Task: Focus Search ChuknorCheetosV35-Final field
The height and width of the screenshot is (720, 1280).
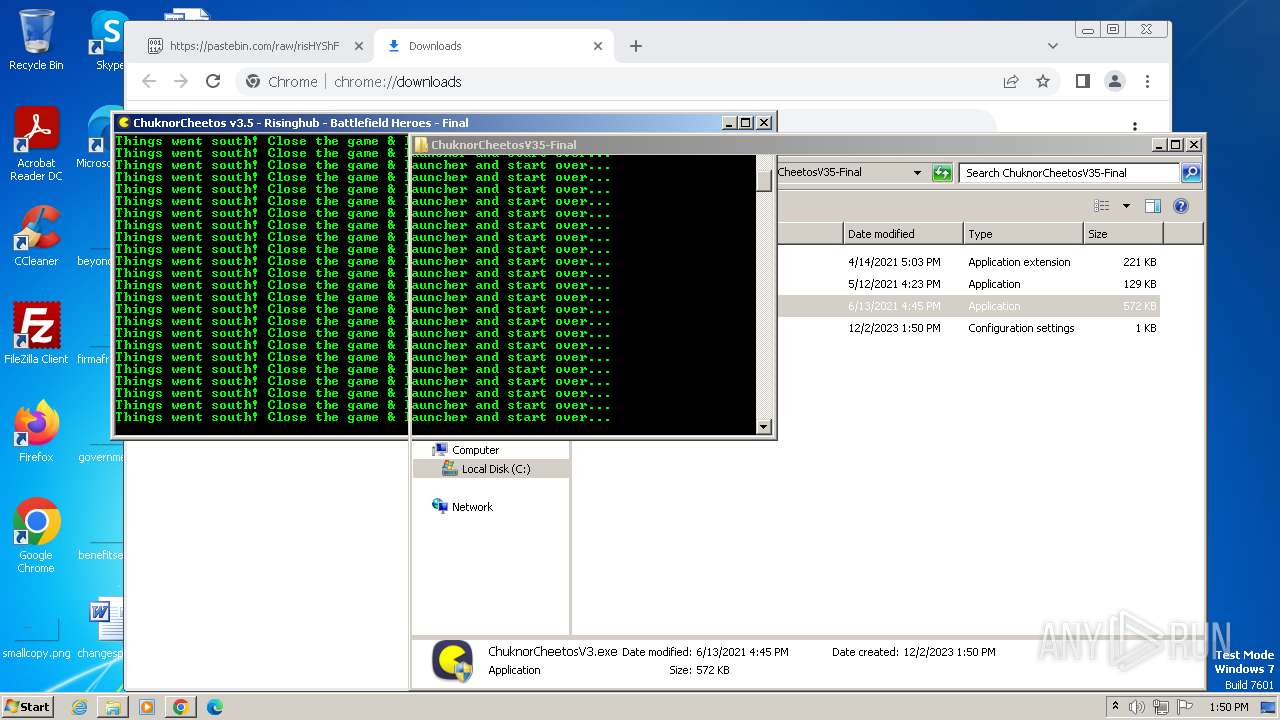Action: 1070,173
